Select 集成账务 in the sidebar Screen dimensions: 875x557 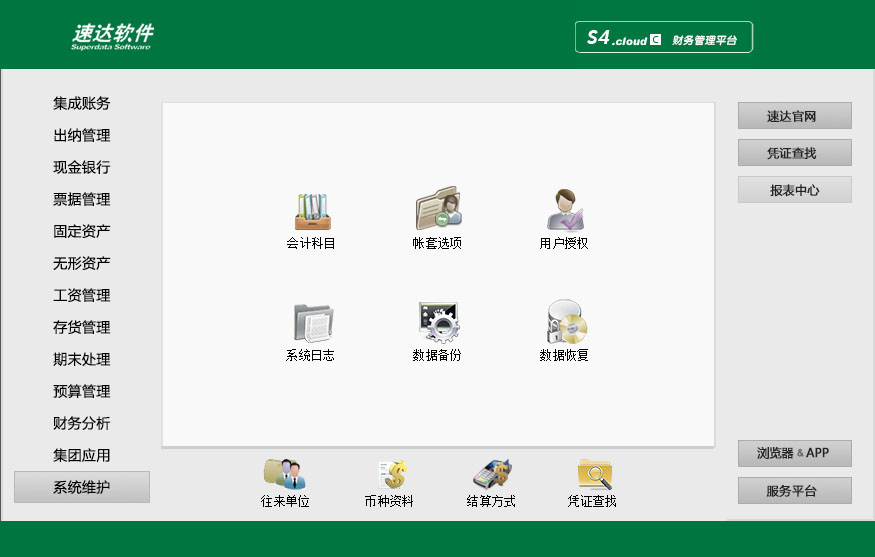click(81, 103)
